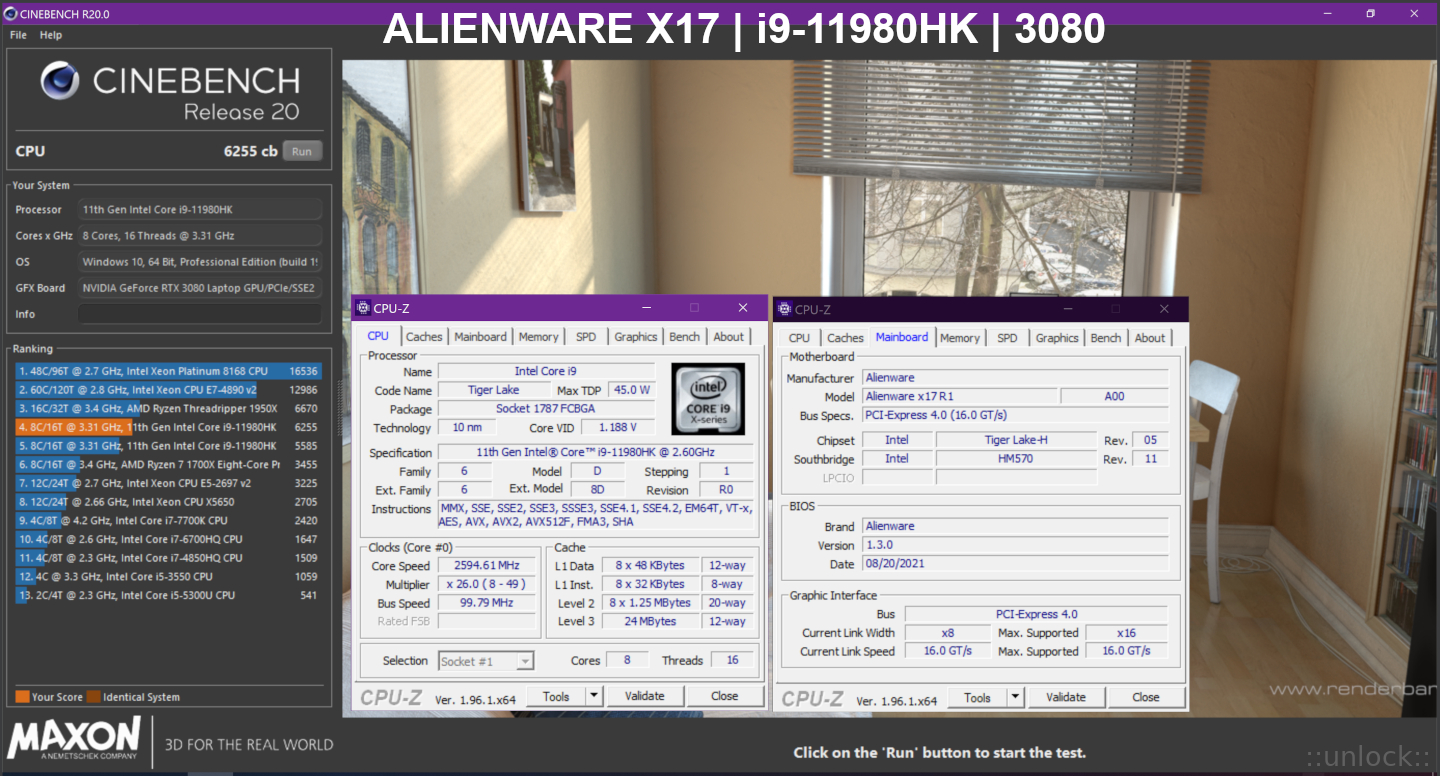Click the Cinebench sphere logo icon
The image size is (1440, 776).
pos(61,81)
